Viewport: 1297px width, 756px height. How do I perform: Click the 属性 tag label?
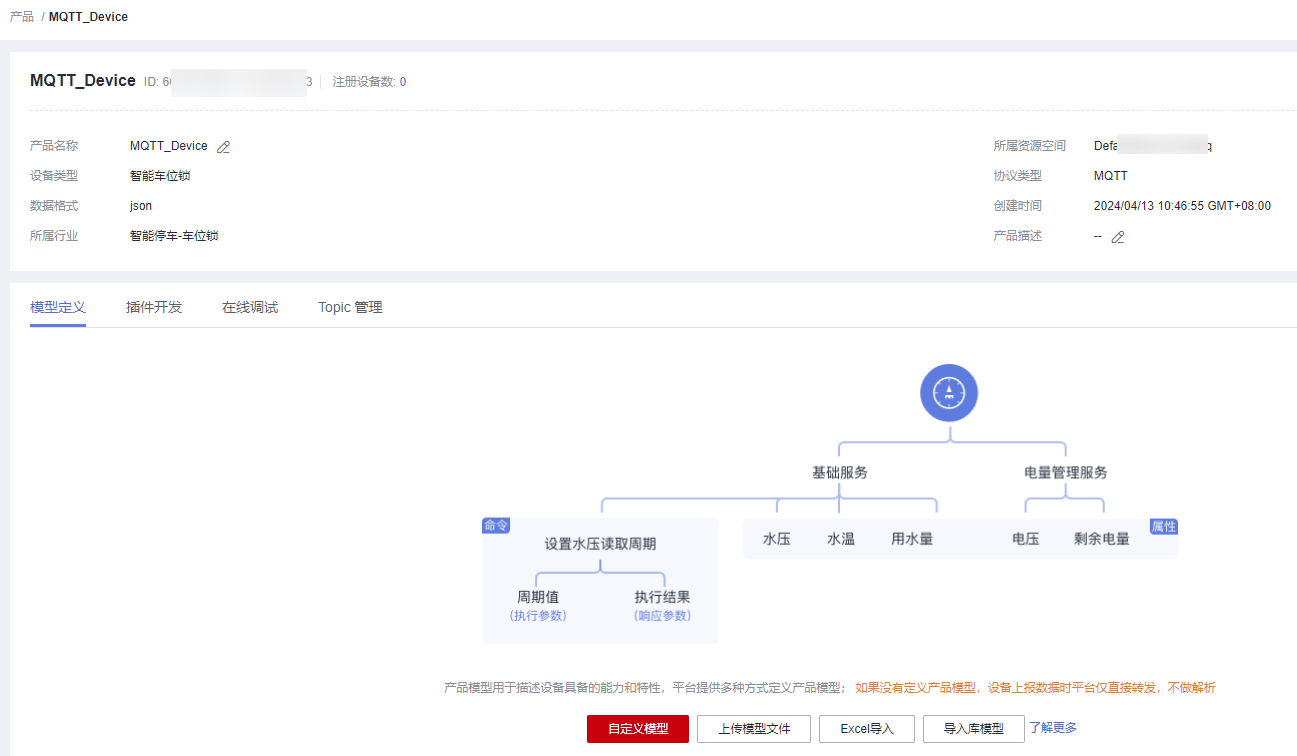point(1164,526)
